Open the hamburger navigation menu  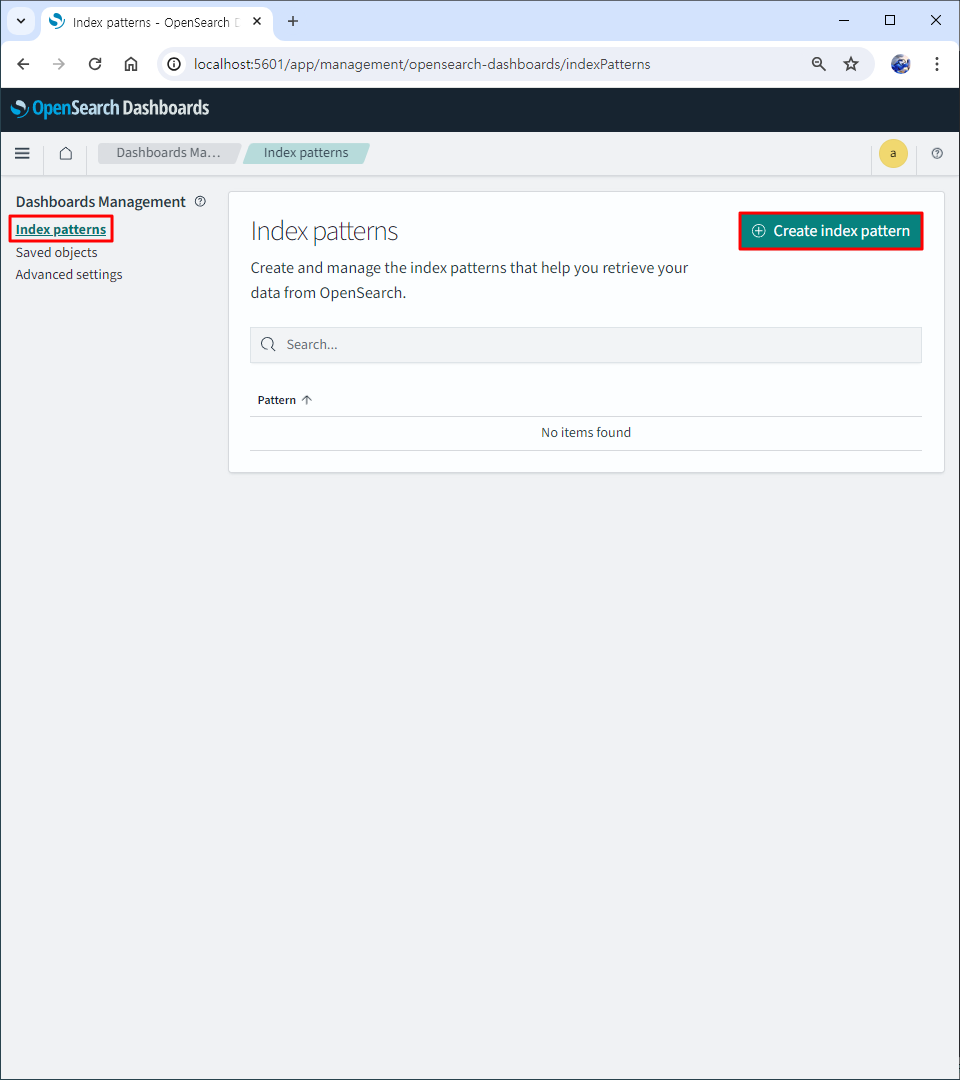pyautogui.click(x=22, y=153)
